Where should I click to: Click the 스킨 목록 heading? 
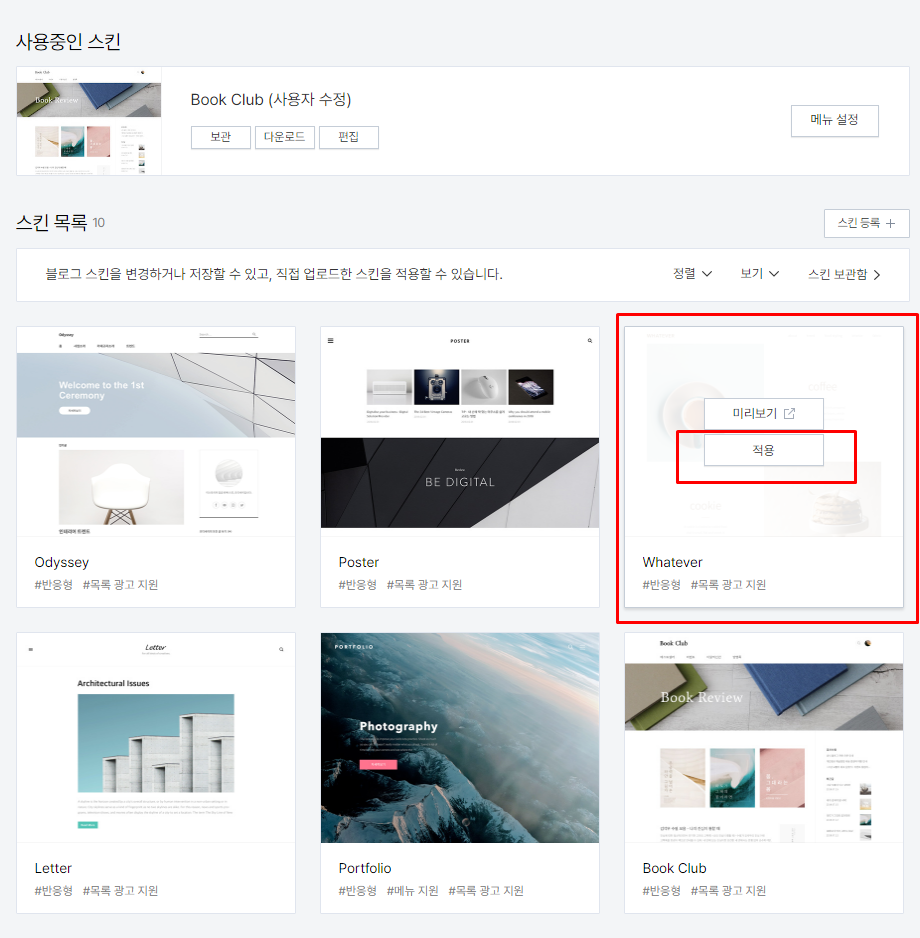click(x=51, y=223)
